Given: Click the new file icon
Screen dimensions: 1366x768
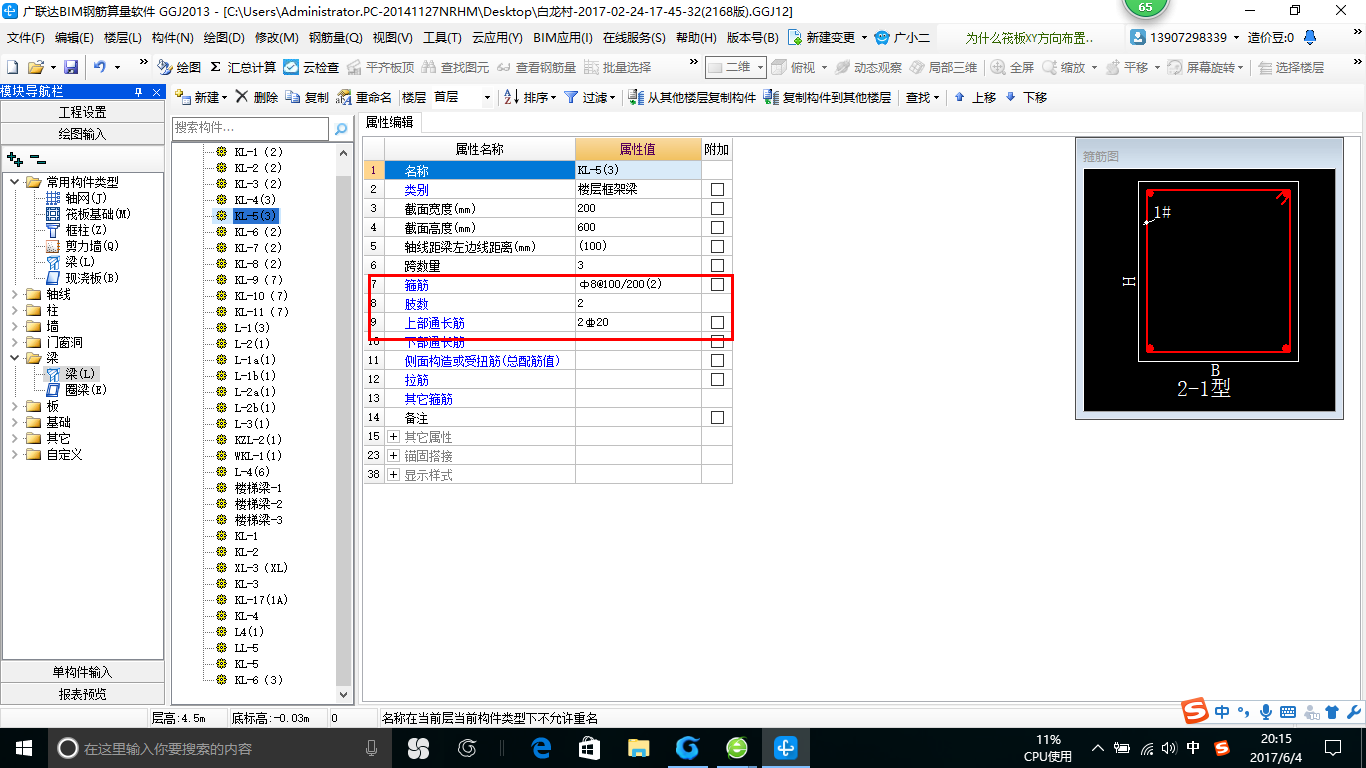Looking at the screenshot, I should click(13, 67).
